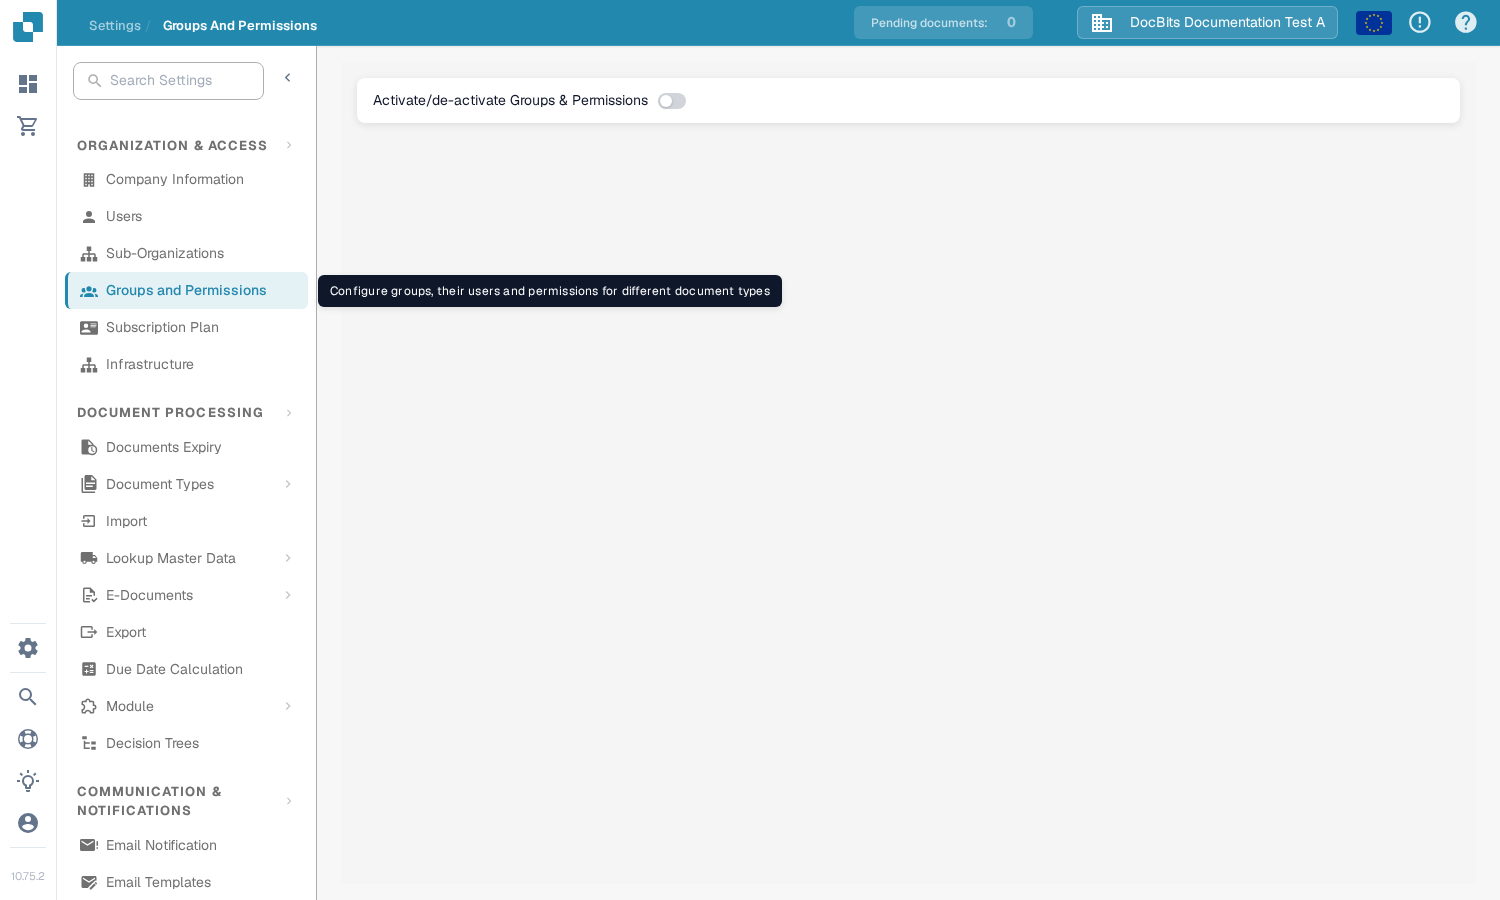Click the EU flag region icon
Viewport: 1500px width, 900px height.
click(1374, 23)
